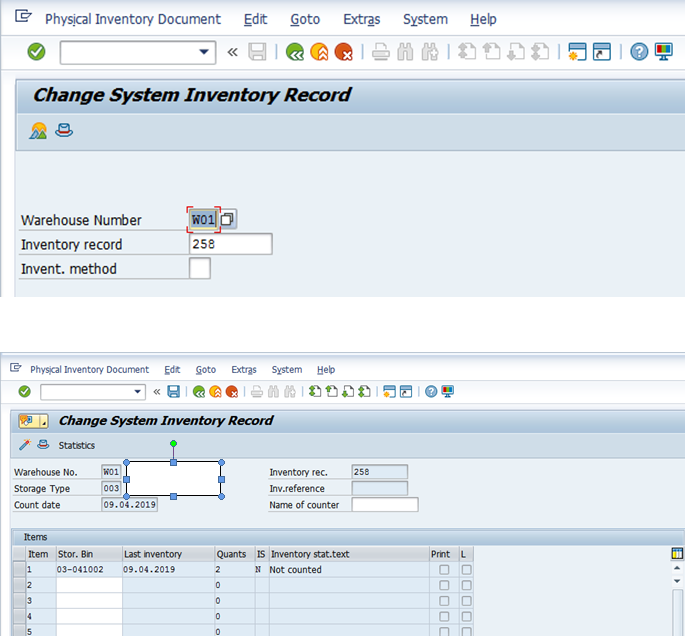Click the yellow Exit icon in top window

(x=319, y=52)
